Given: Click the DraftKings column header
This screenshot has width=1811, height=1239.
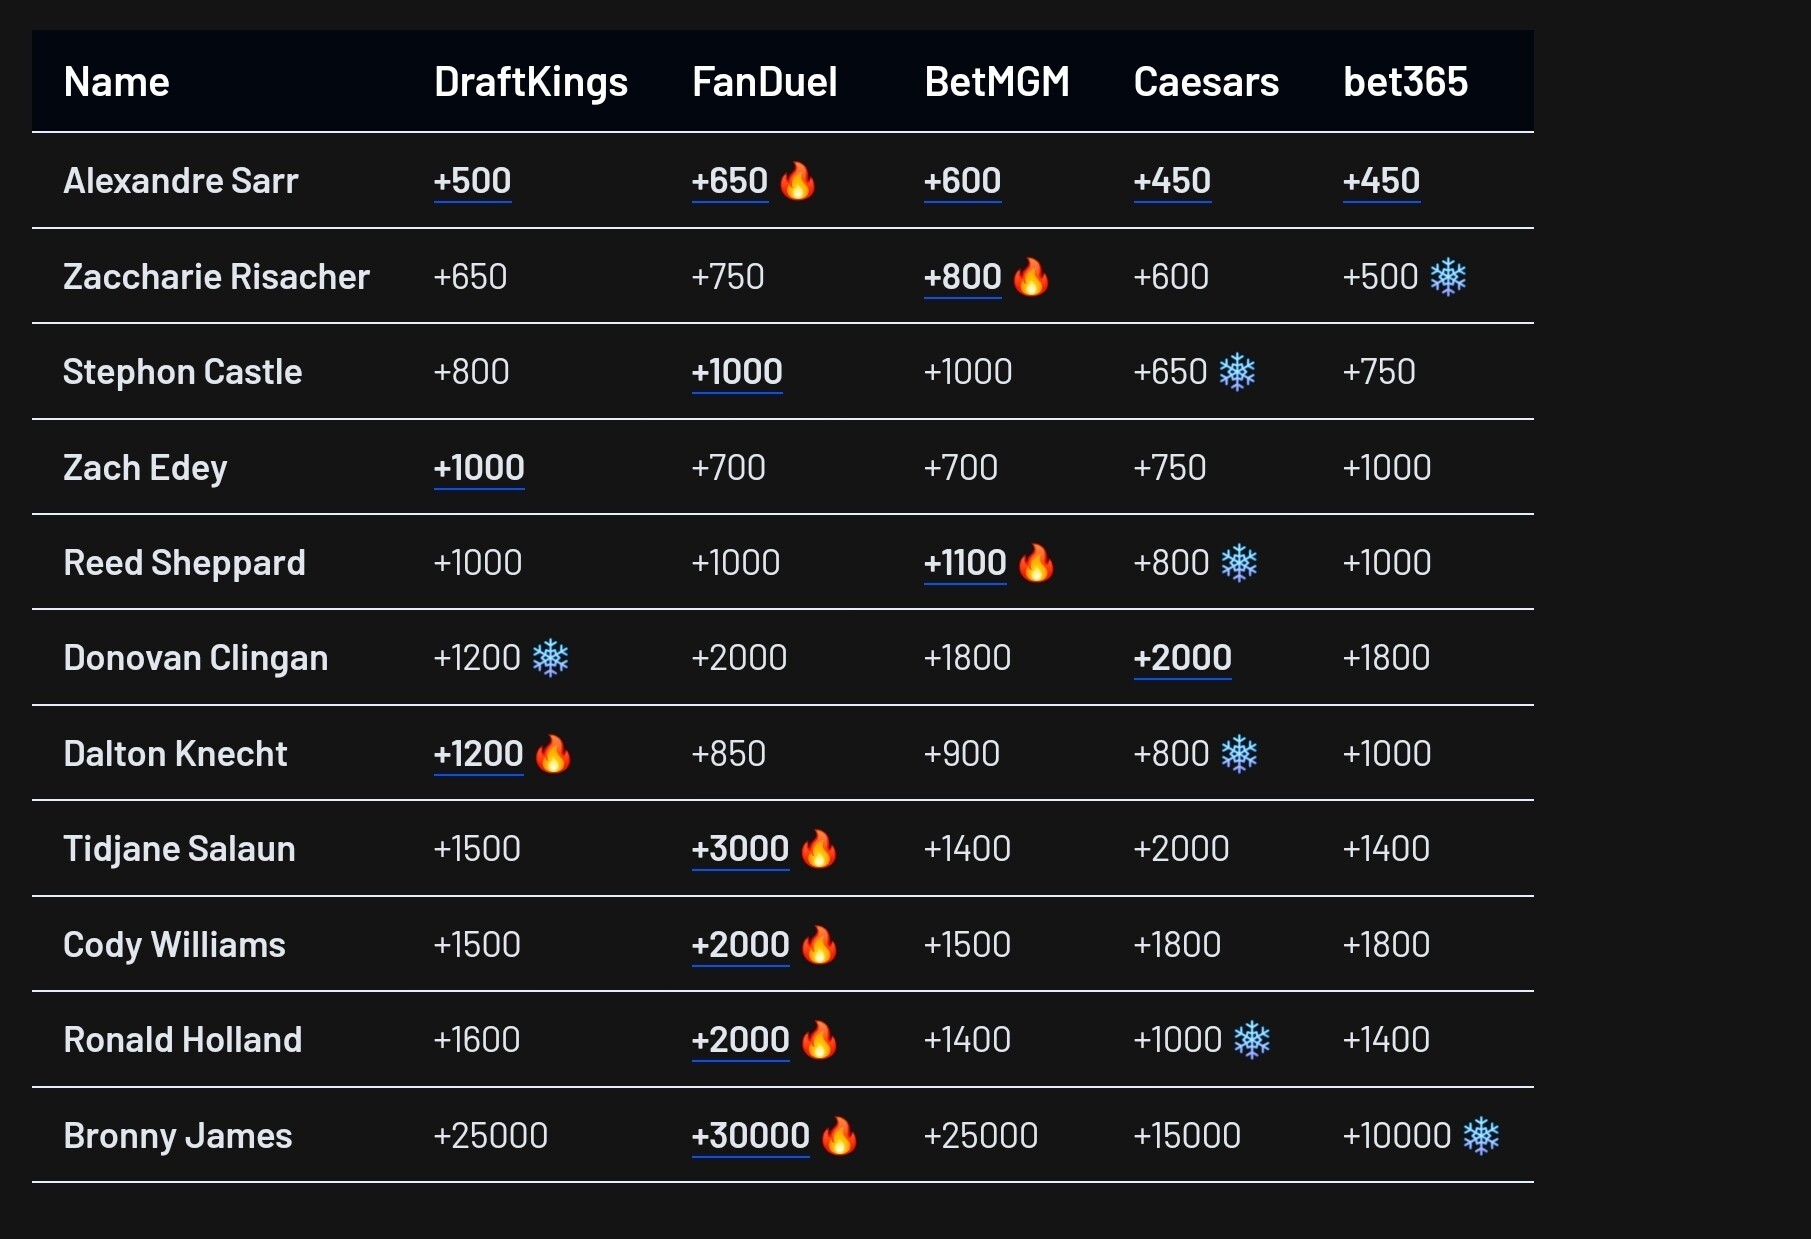Looking at the screenshot, I should [531, 82].
